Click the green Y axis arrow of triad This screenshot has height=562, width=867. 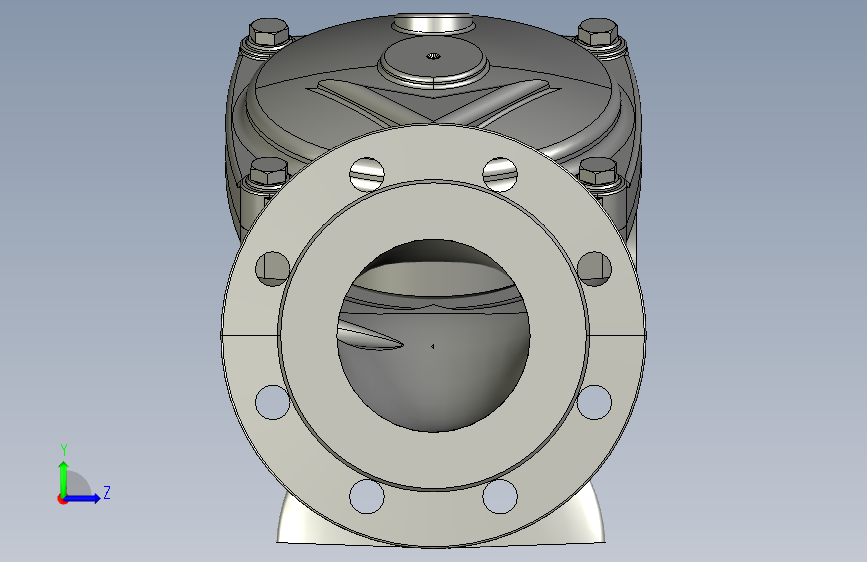point(64,478)
